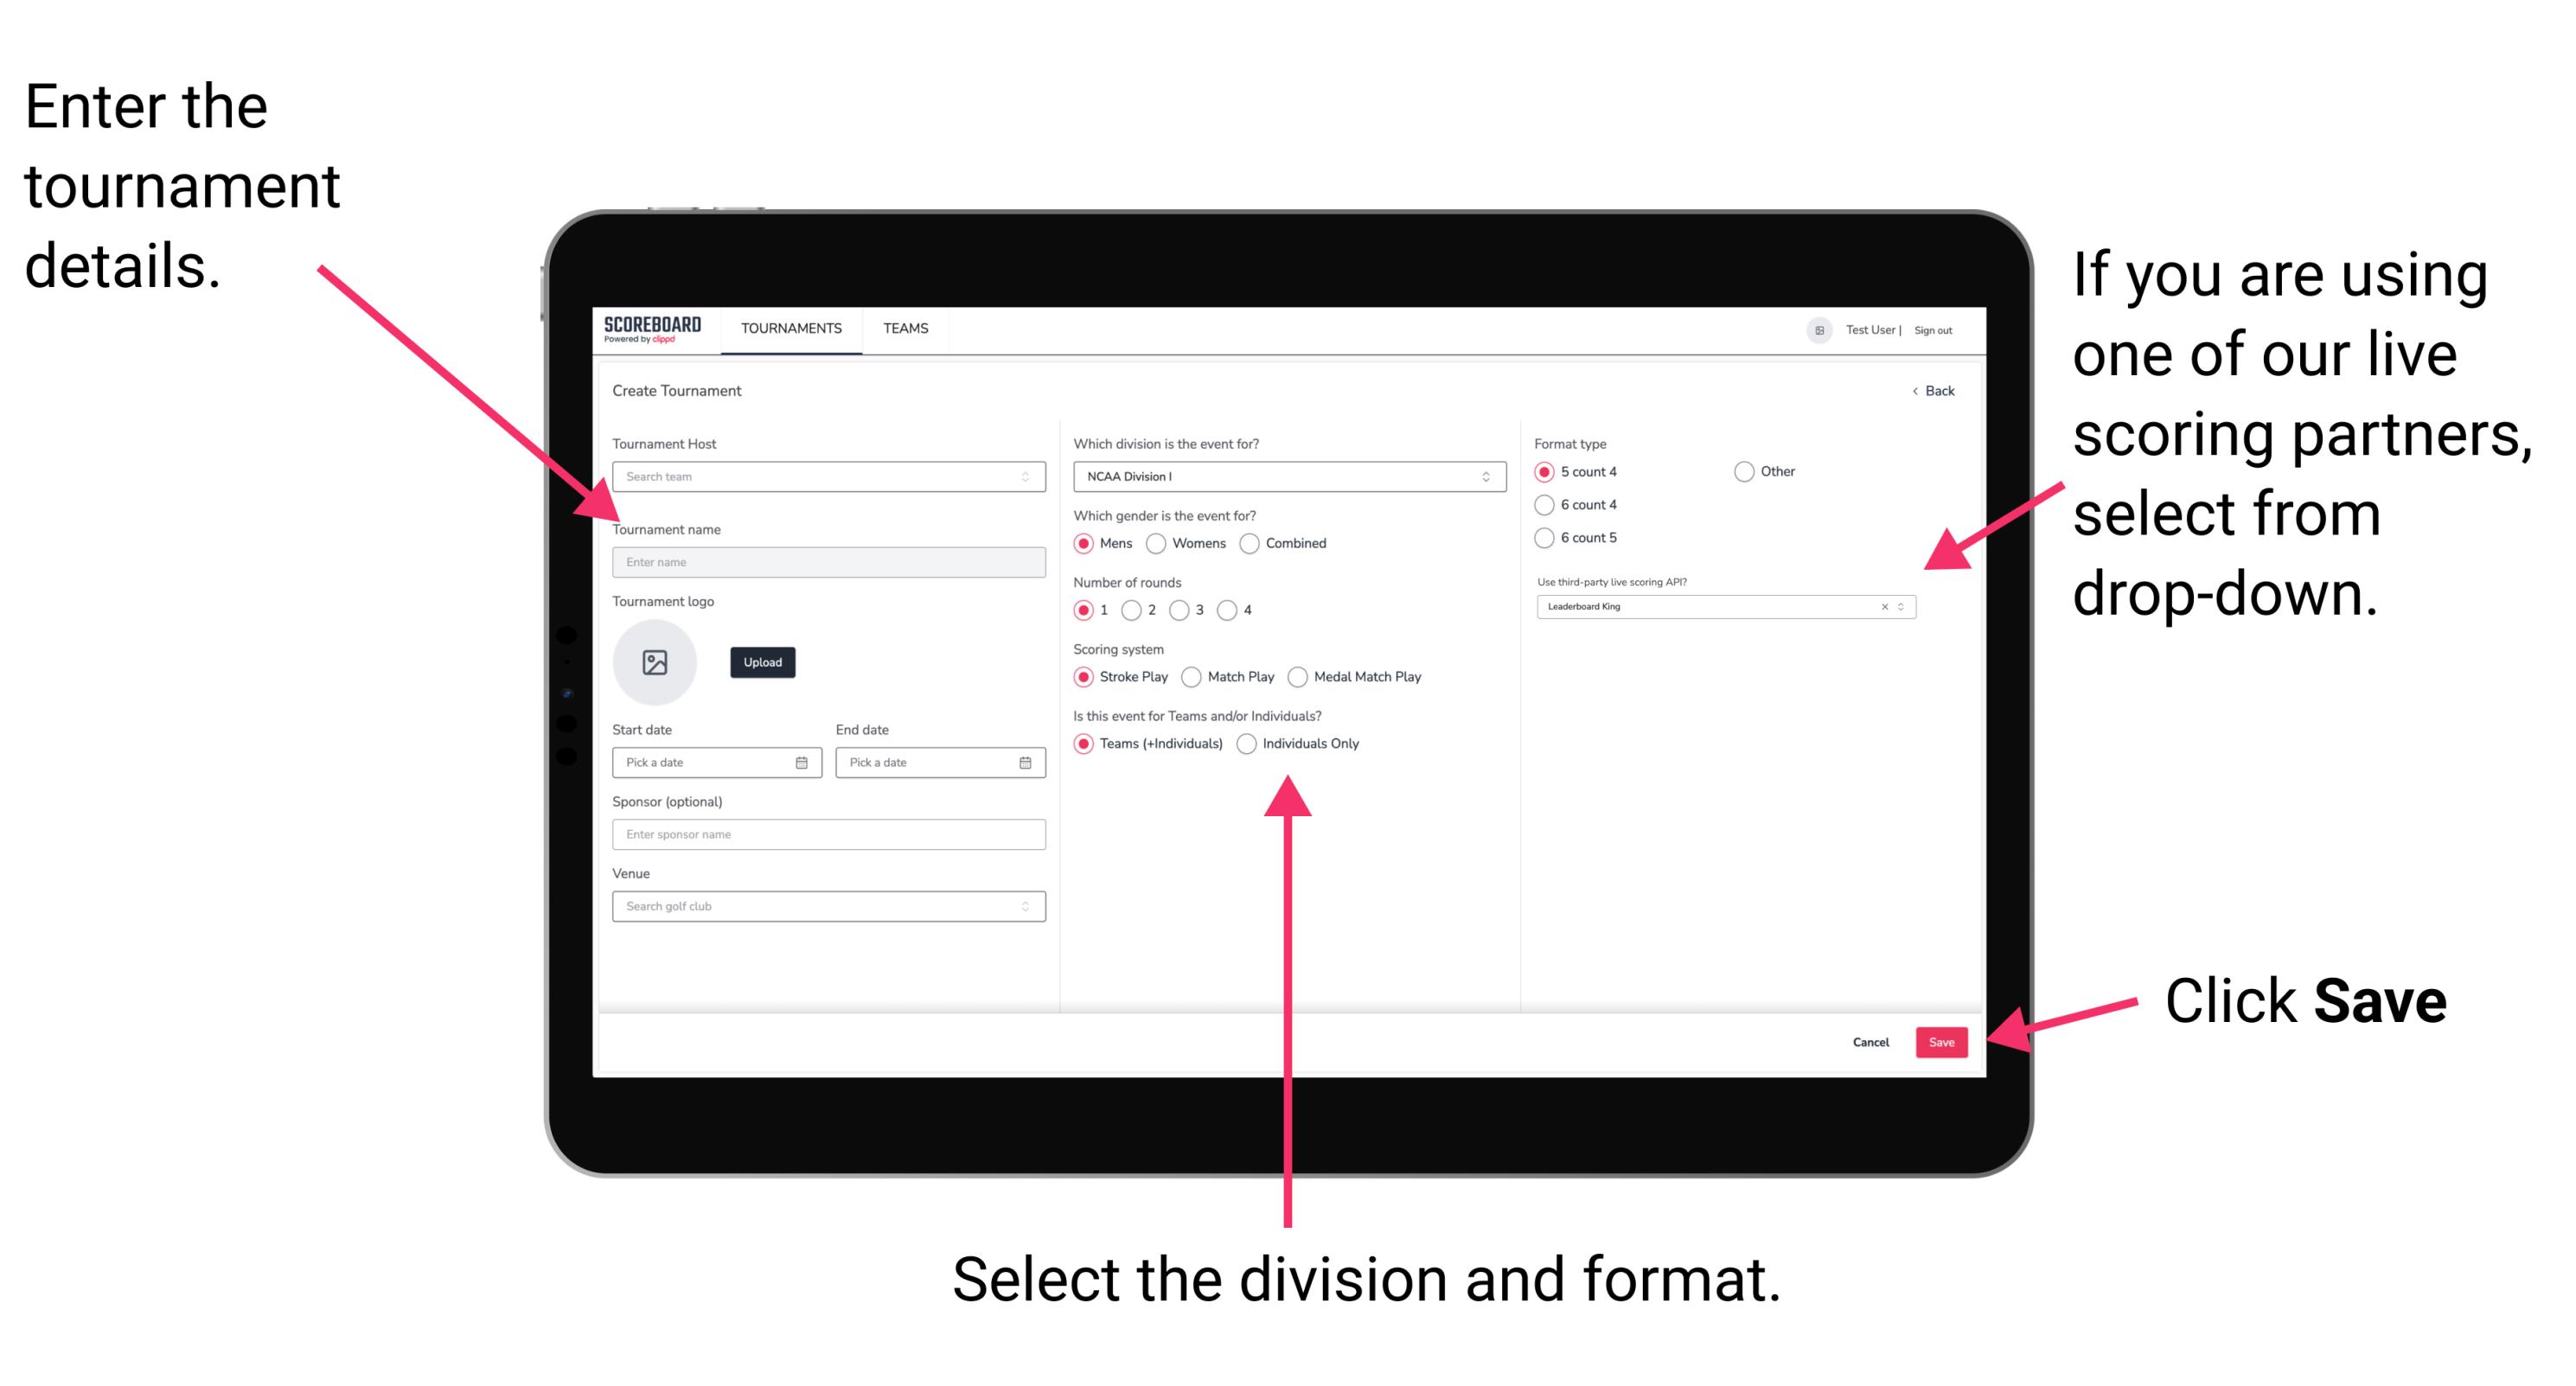2576x1386 pixels.
Task: Click the Venue search dropdown icon
Action: [x=1024, y=906]
